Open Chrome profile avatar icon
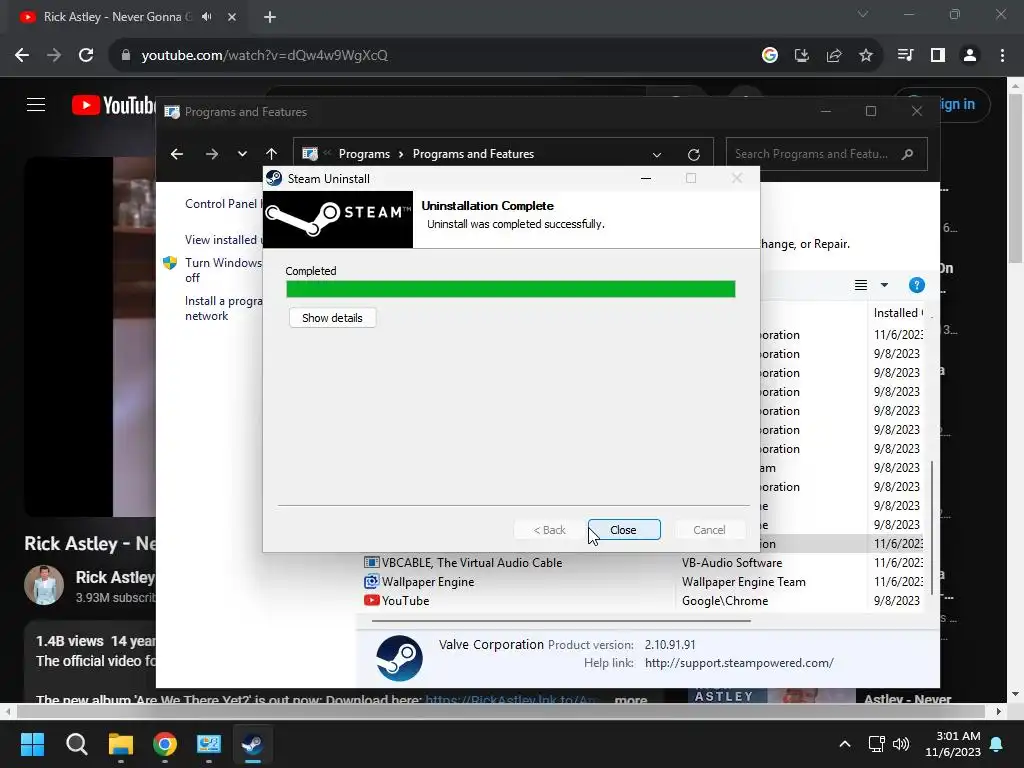The image size is (1024, 768). [x=970, y=56]
